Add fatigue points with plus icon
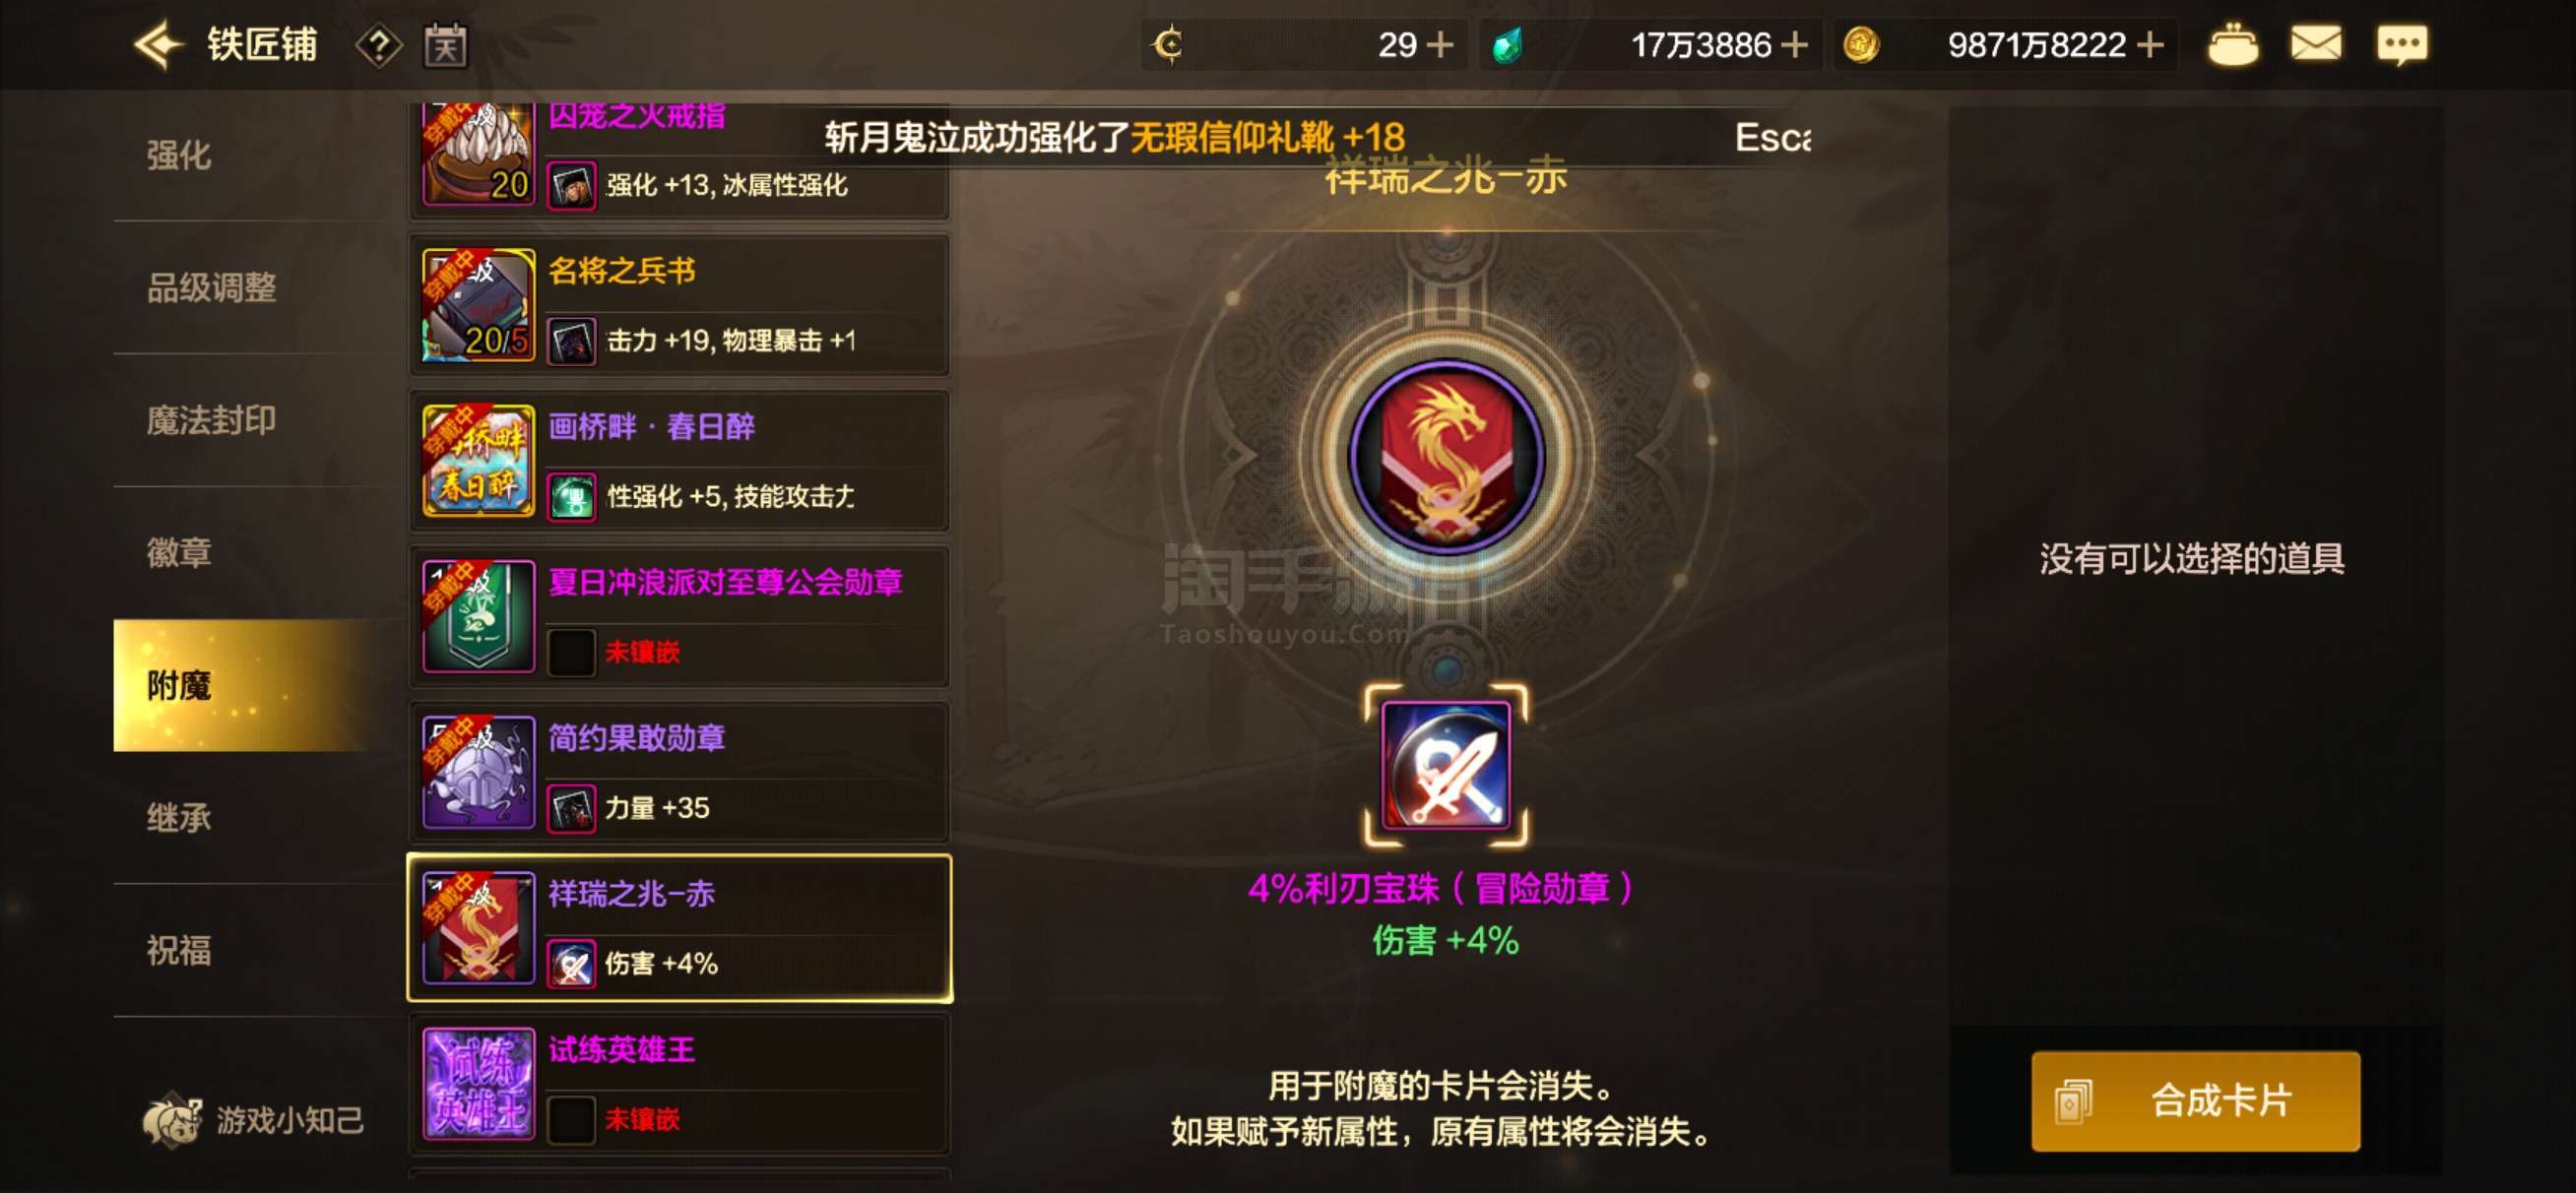This screenshot has width=2576, height=1193. click(1440, 45)
